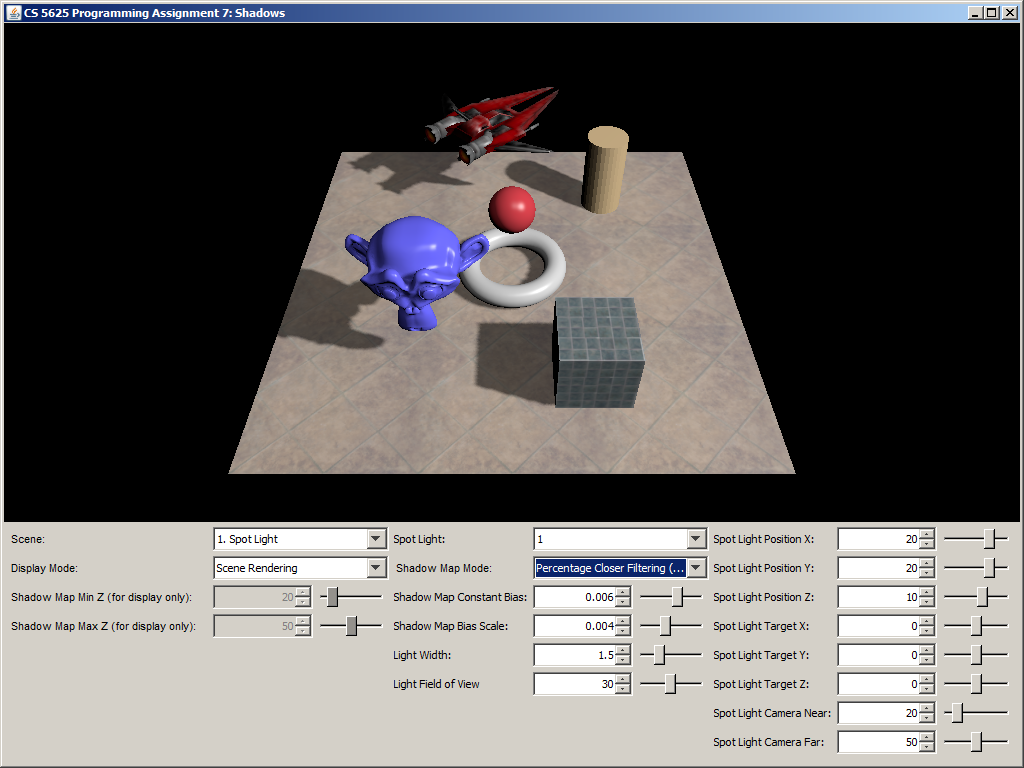Increment Spot Light Position X spinner

tap(927, 534)
